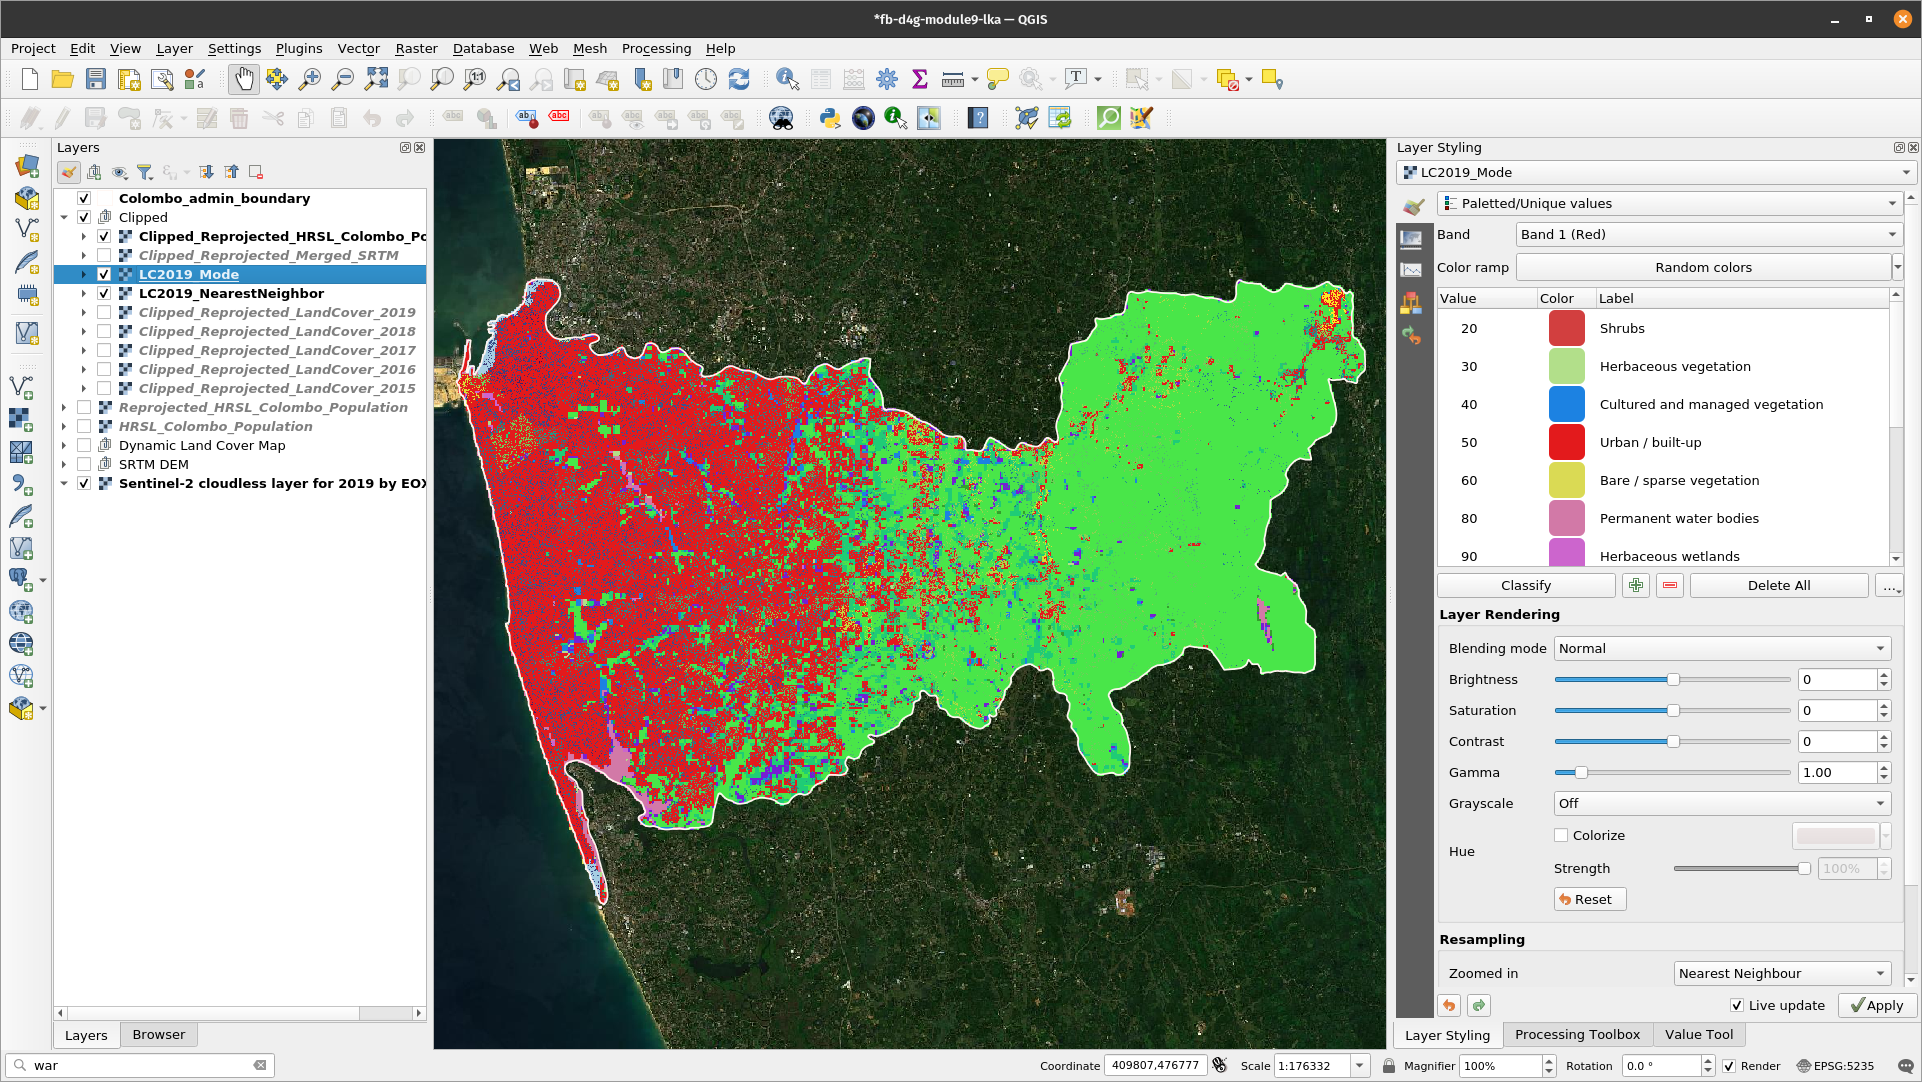Click the Raster menu item
The image size is (1922, 1082).
point(414,48)
